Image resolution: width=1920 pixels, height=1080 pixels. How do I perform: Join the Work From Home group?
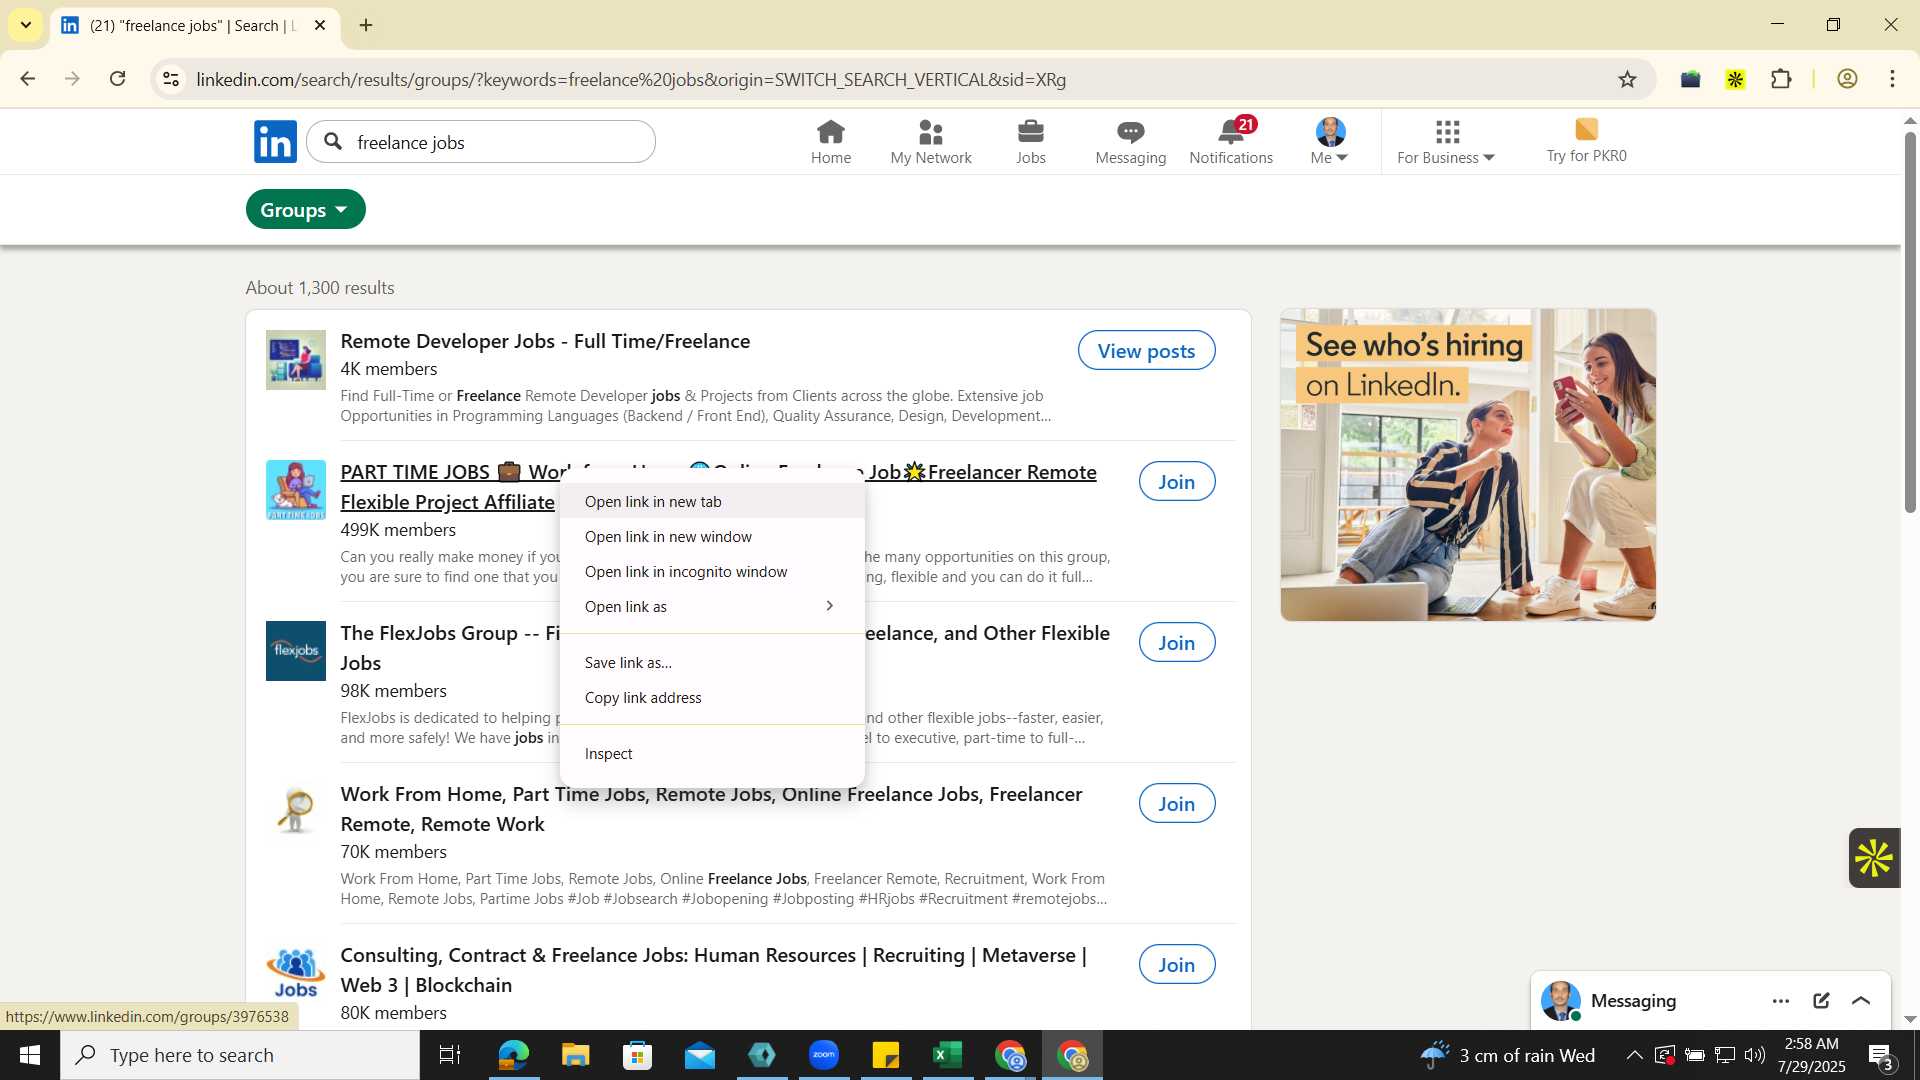(x=1177, y=804)
